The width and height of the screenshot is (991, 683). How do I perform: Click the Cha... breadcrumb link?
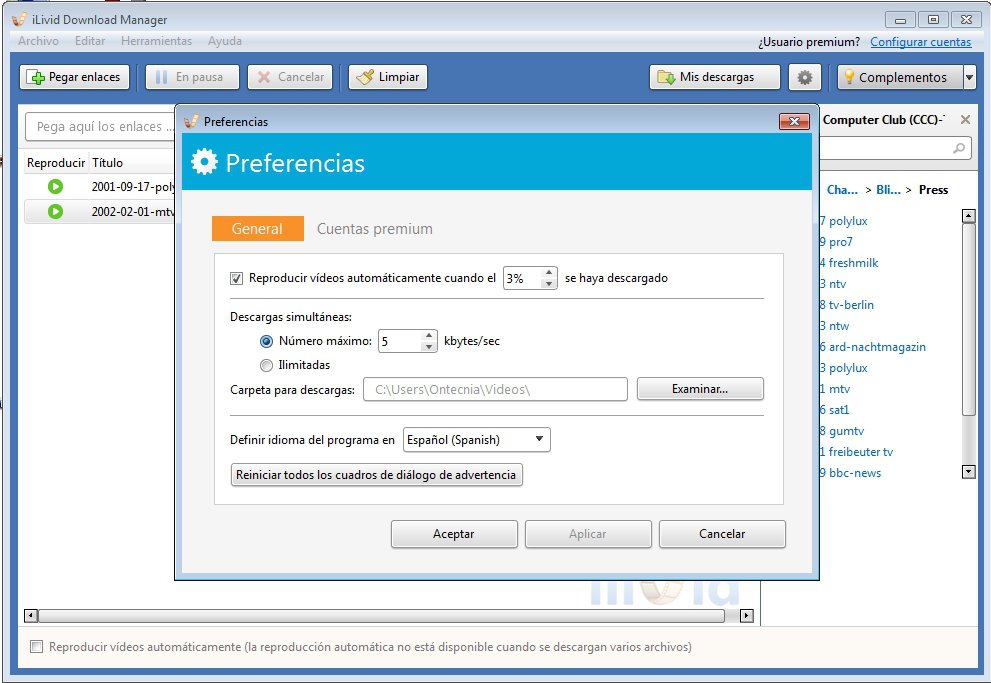point(842,190)
